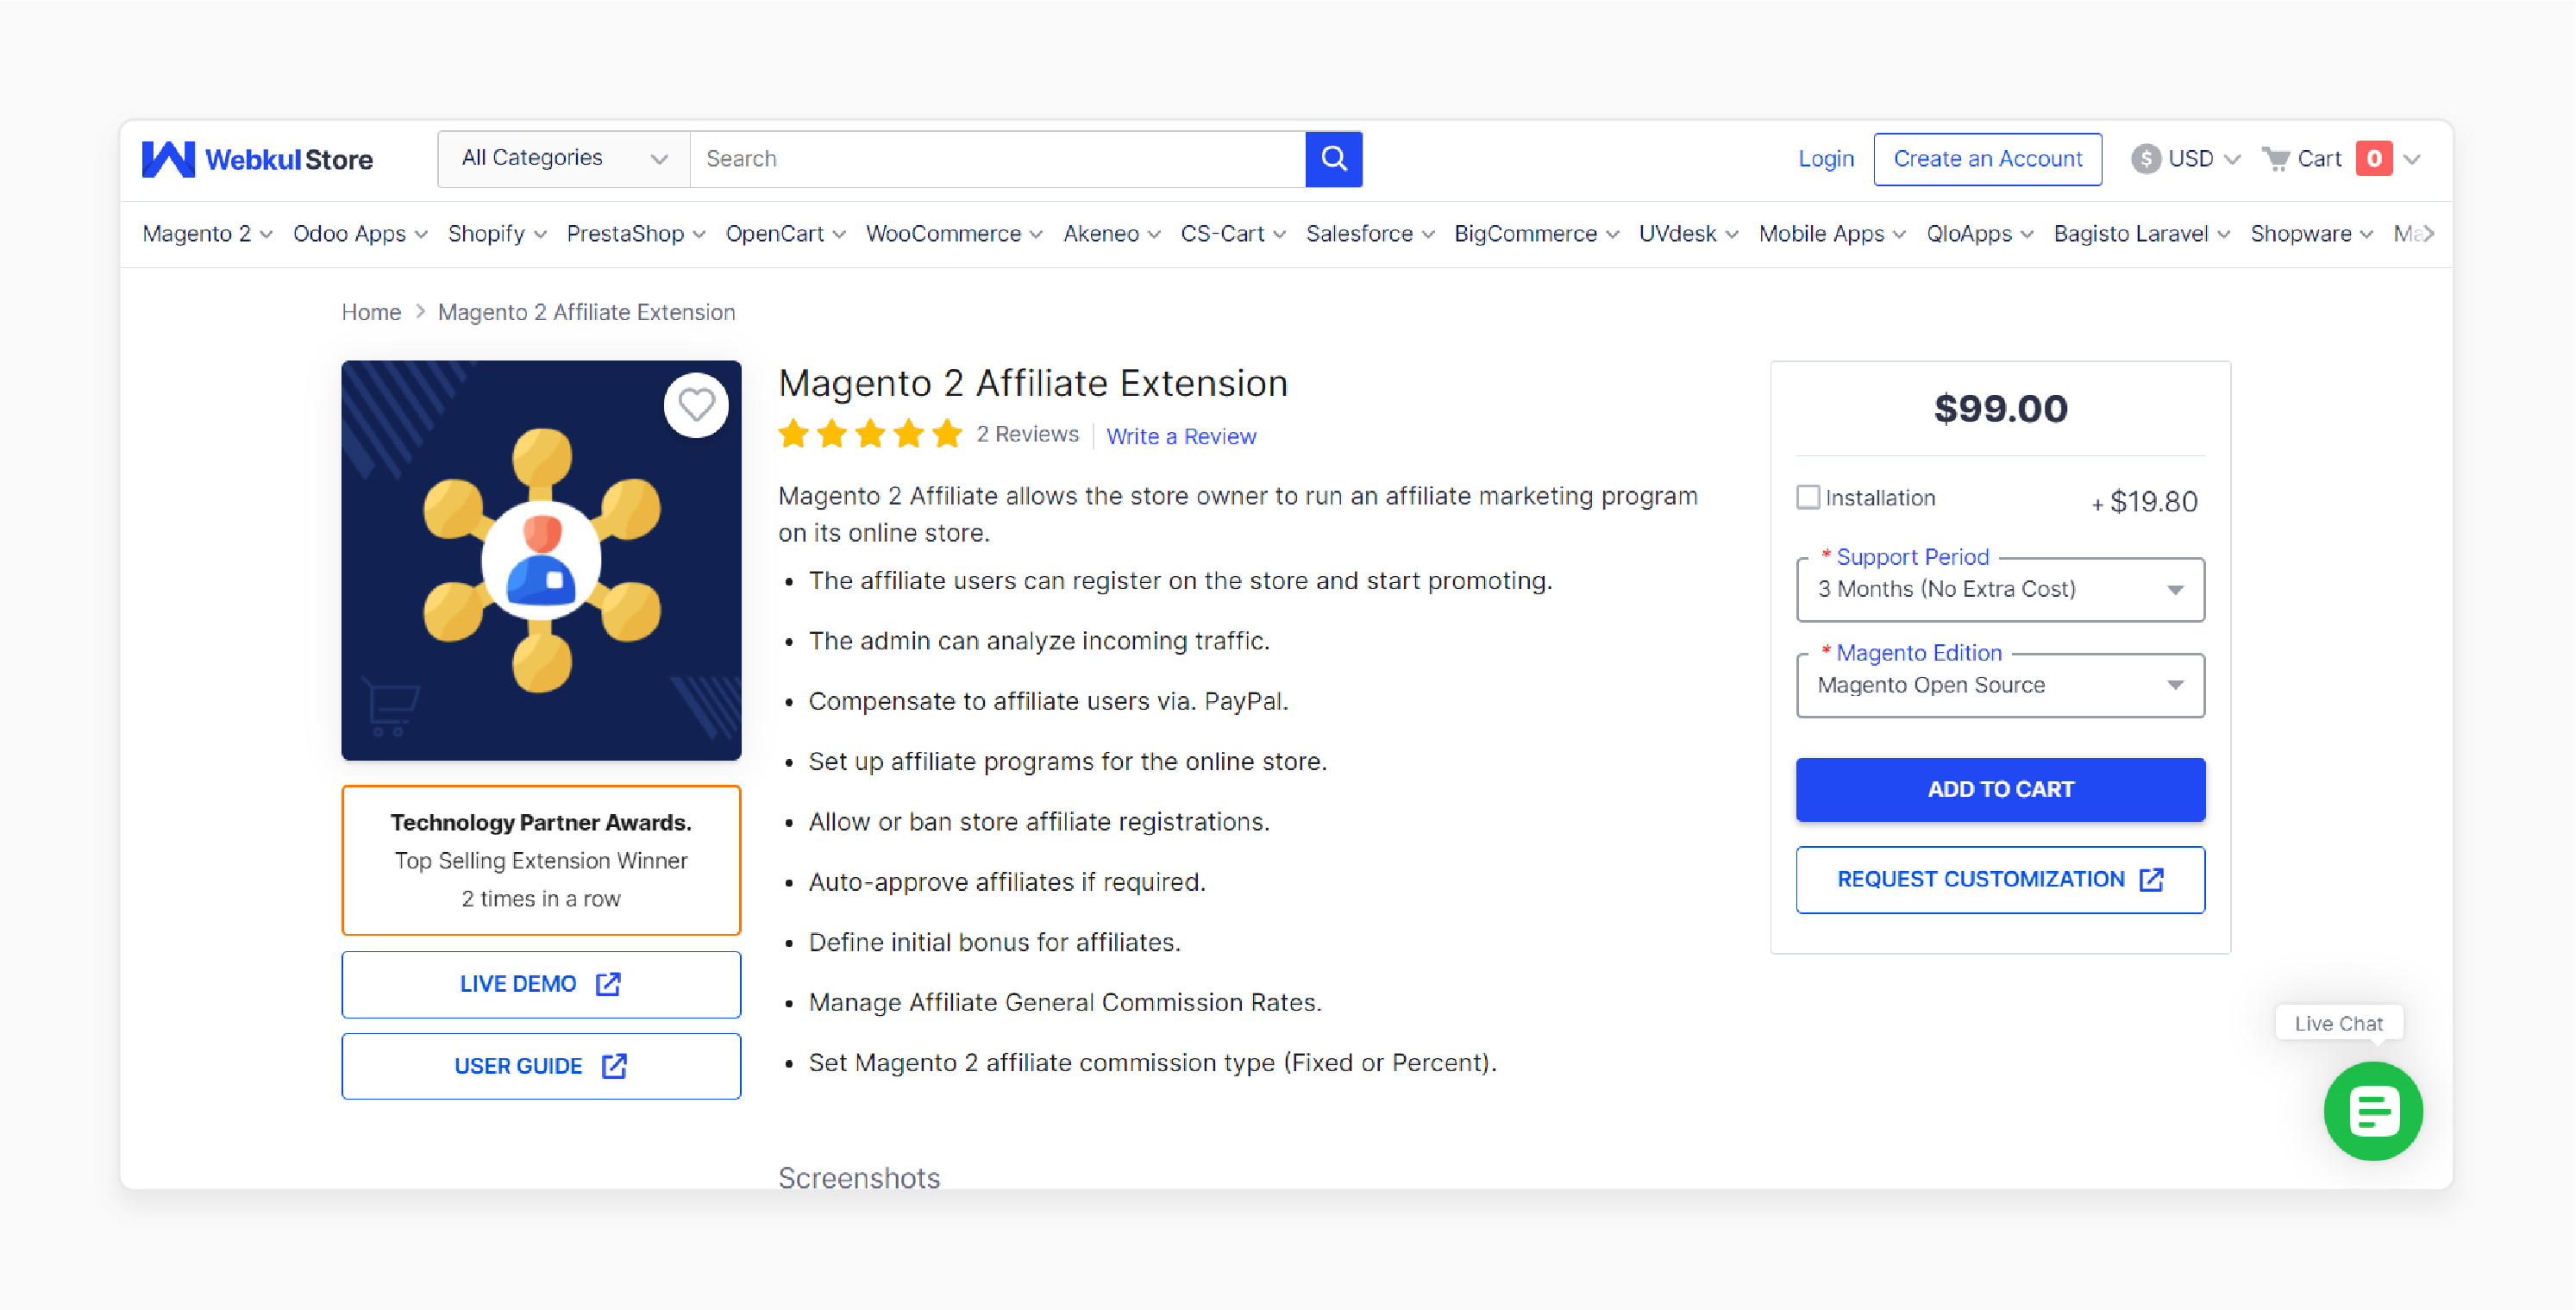
Task: Click the $99.00 price text
Action: point(2000,408)
